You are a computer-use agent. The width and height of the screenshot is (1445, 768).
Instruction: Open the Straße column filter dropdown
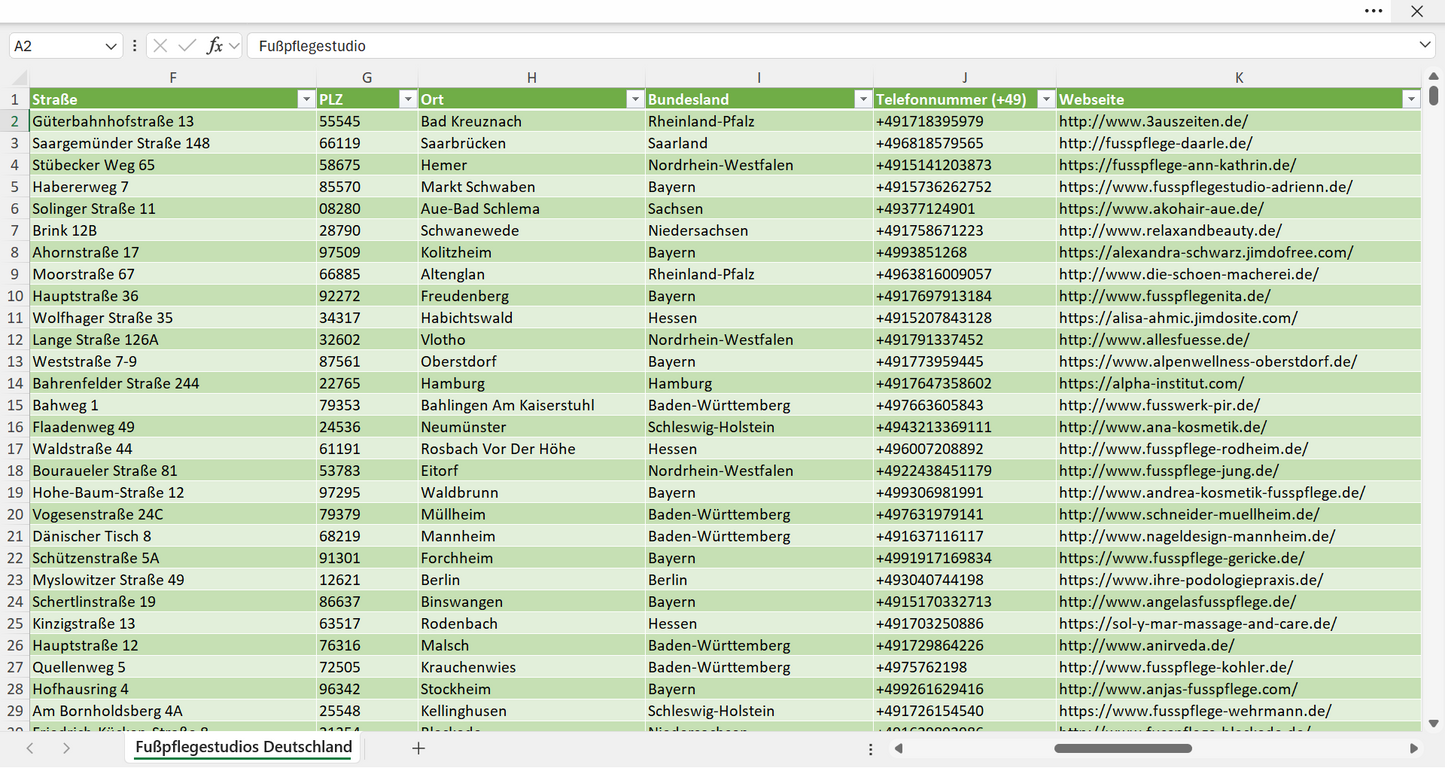point(306,99)
